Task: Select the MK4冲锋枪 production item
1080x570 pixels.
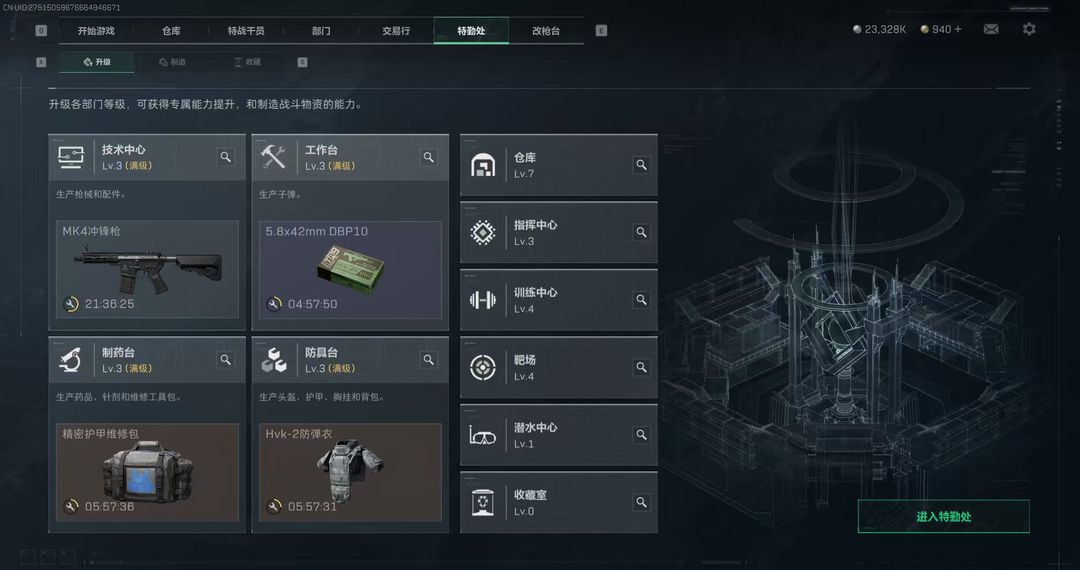Action: [x=147, y=269]
